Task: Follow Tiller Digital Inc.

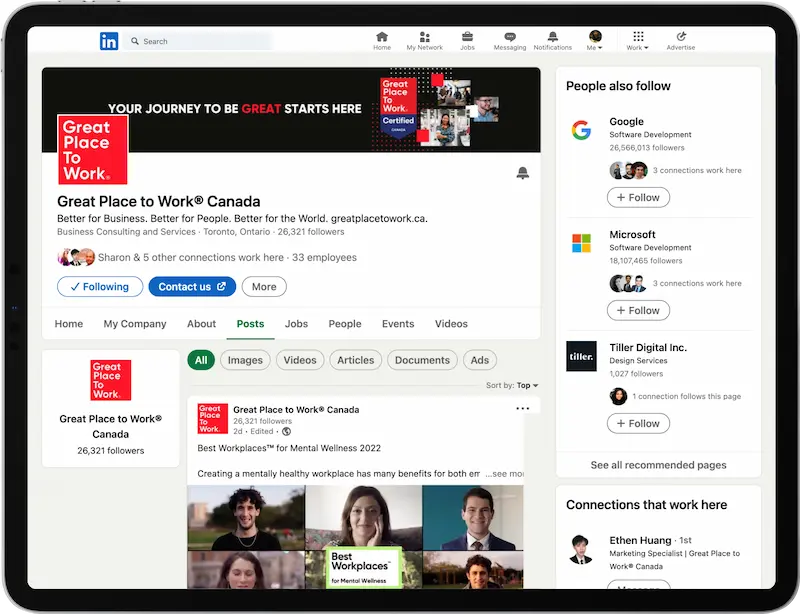Action: coord(638,424)
